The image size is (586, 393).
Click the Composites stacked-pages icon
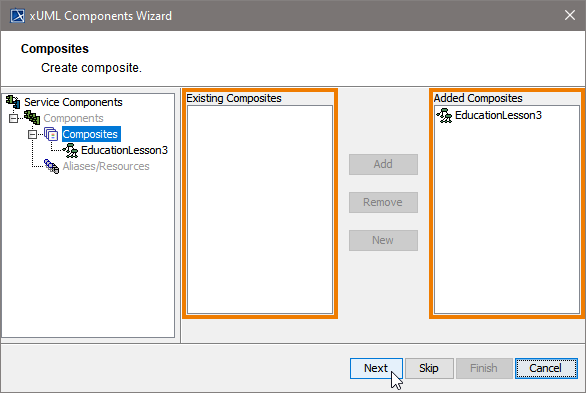pos(51,134)
